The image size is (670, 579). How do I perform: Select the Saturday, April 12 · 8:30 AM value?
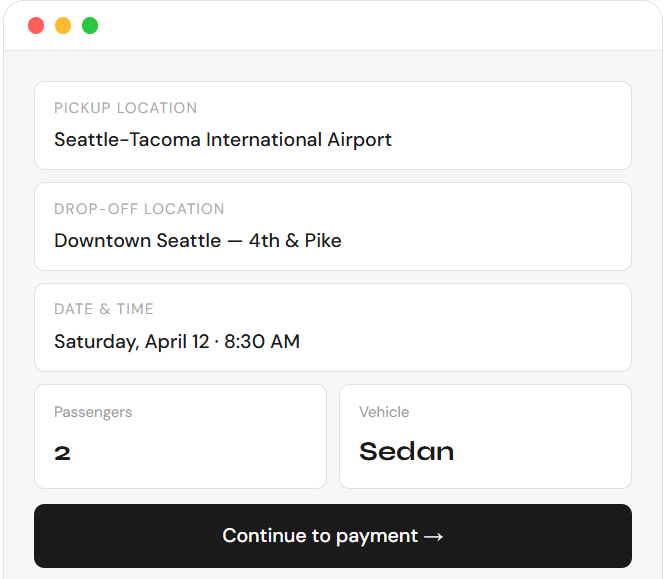177,342
